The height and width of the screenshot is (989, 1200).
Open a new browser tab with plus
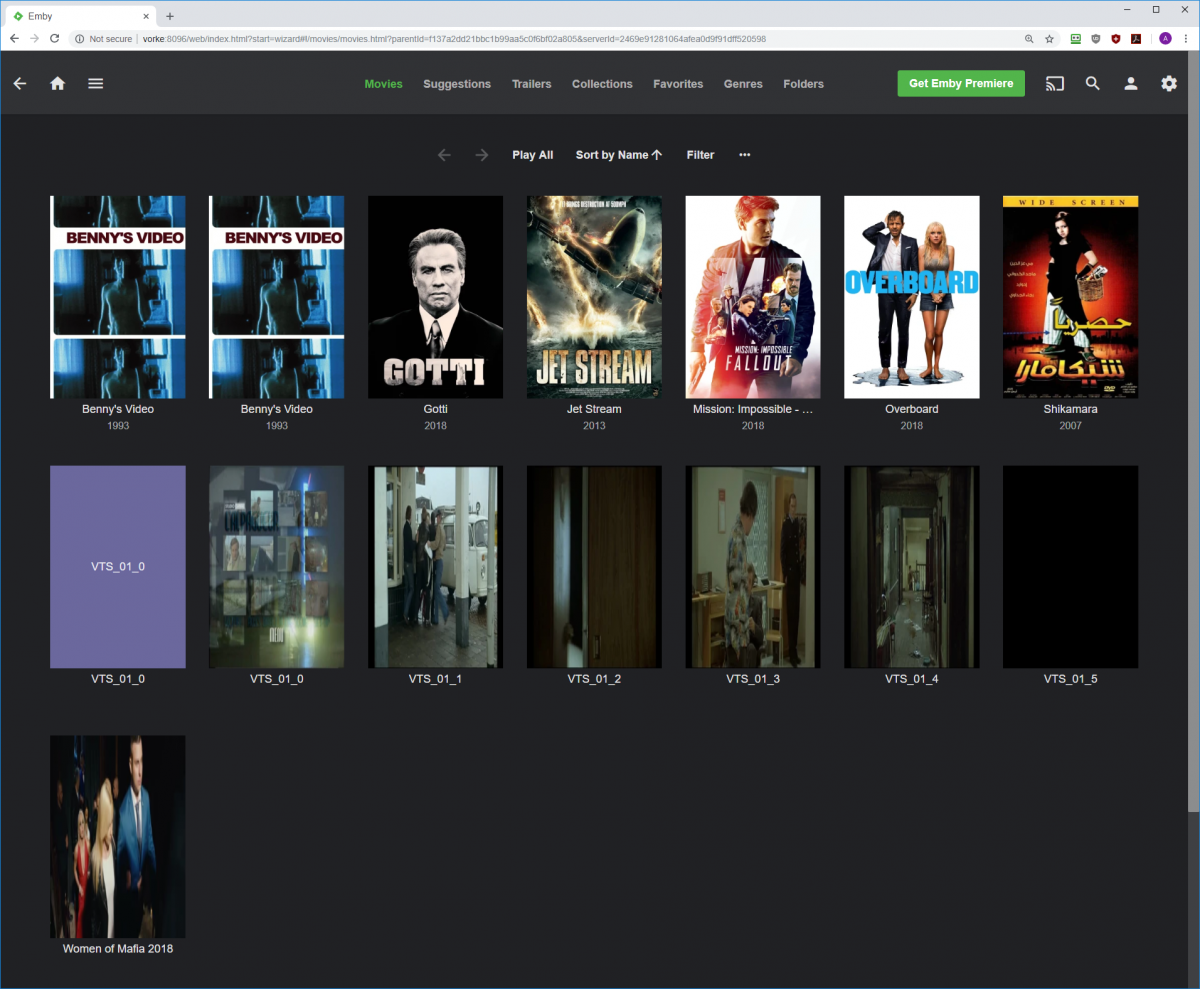coord(170,16)
